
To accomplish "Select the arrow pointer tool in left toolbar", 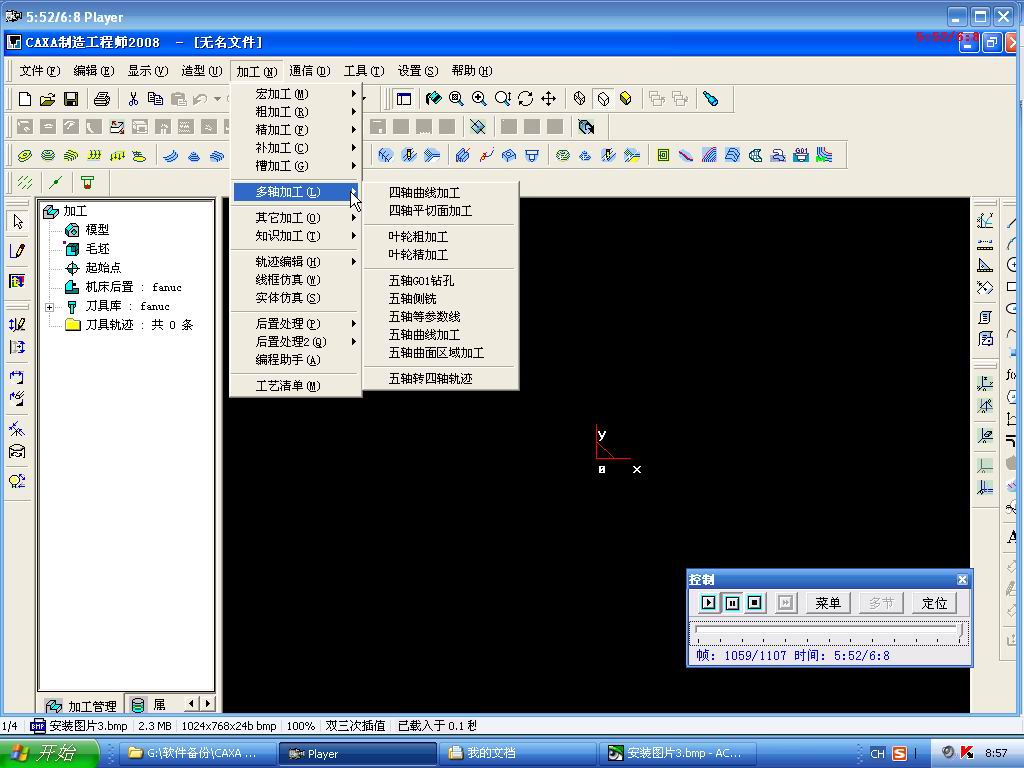I will (18, 222).
